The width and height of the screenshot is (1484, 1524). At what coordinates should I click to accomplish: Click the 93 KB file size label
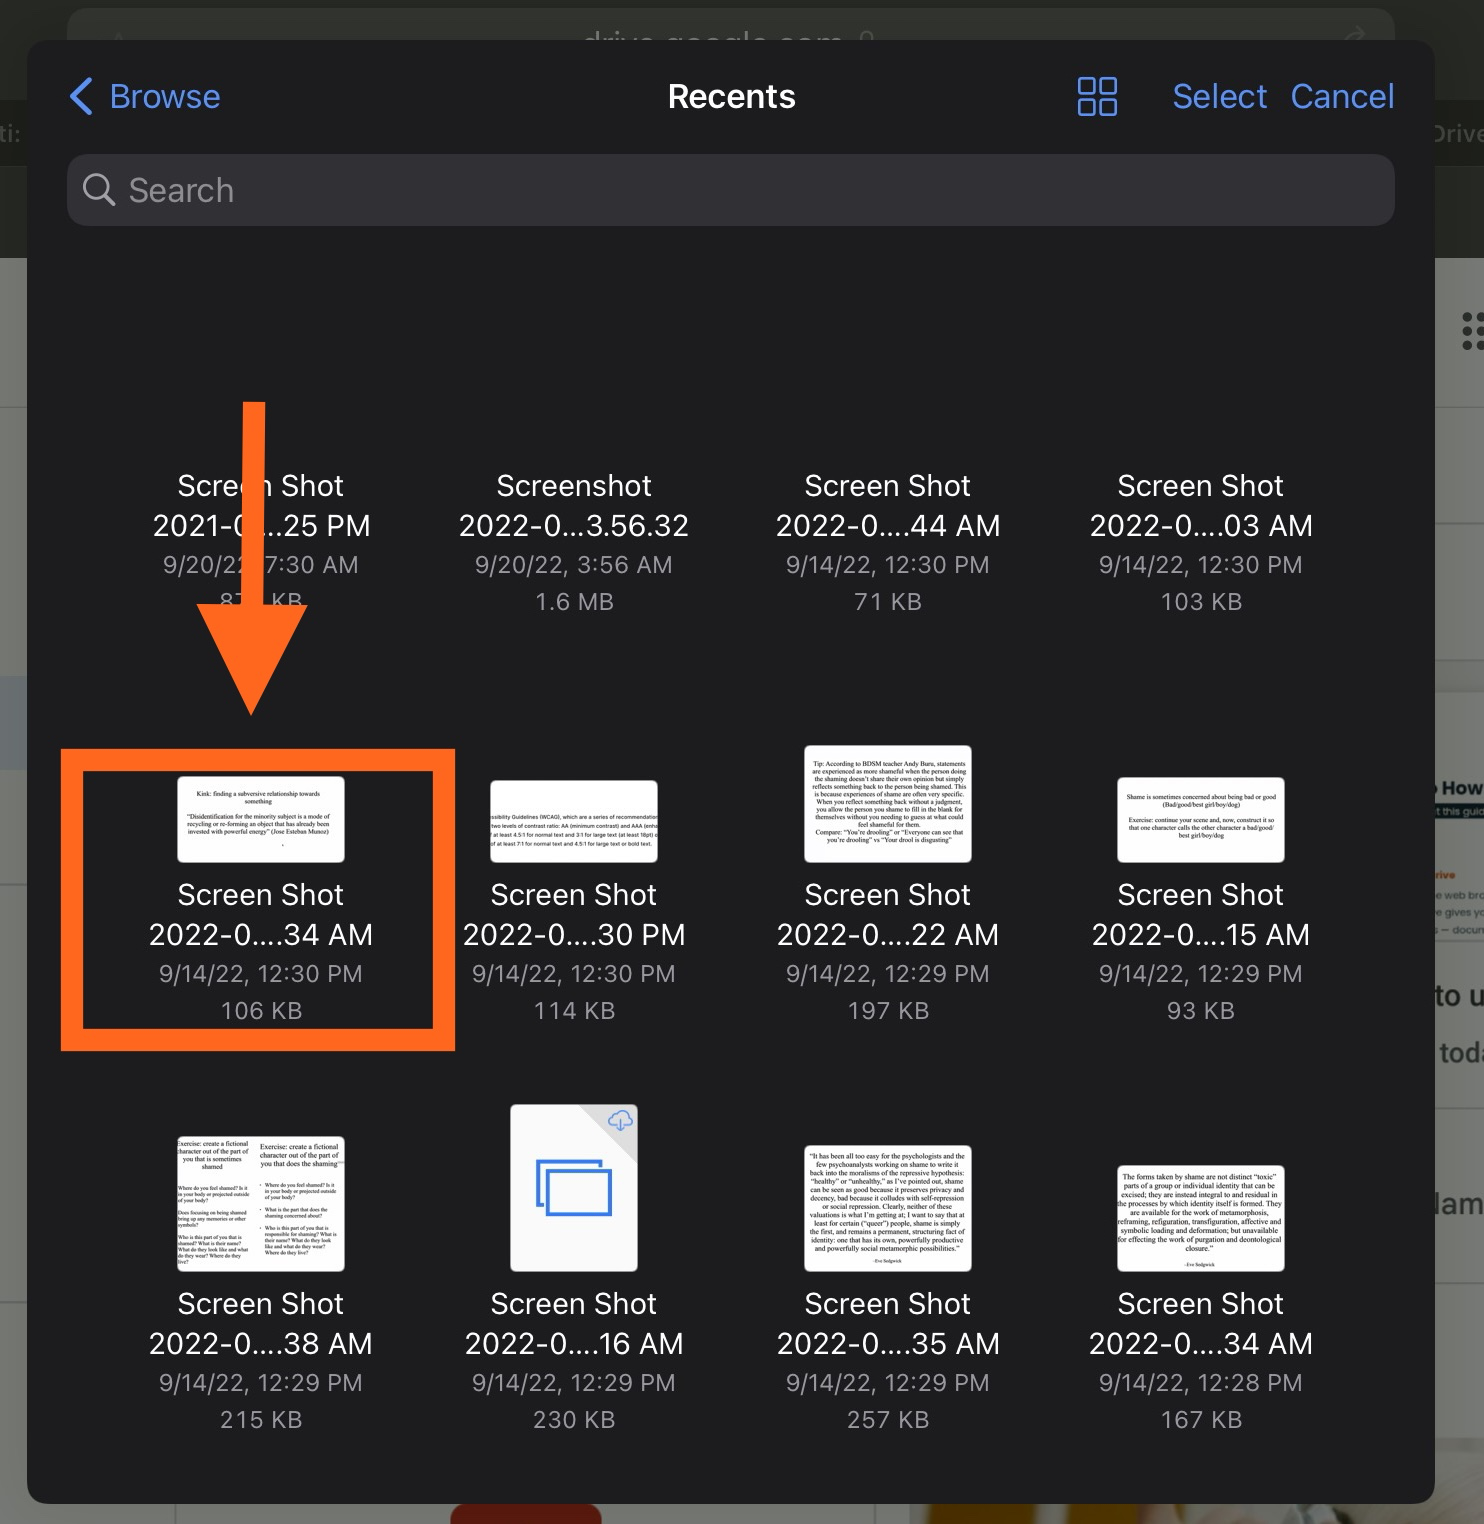tap(1201, 1011)
